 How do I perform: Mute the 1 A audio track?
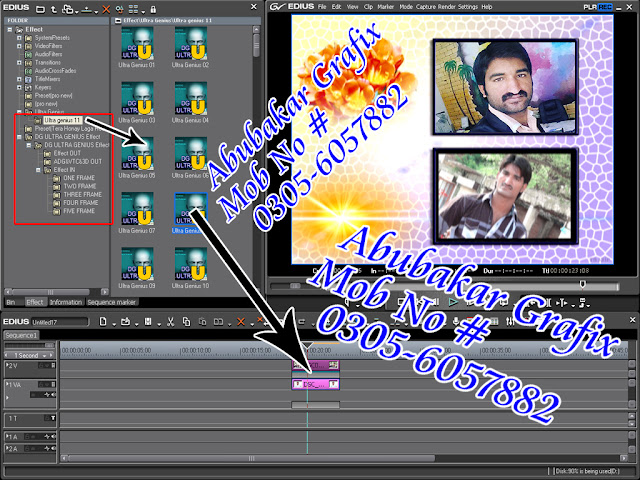point(53,437)
